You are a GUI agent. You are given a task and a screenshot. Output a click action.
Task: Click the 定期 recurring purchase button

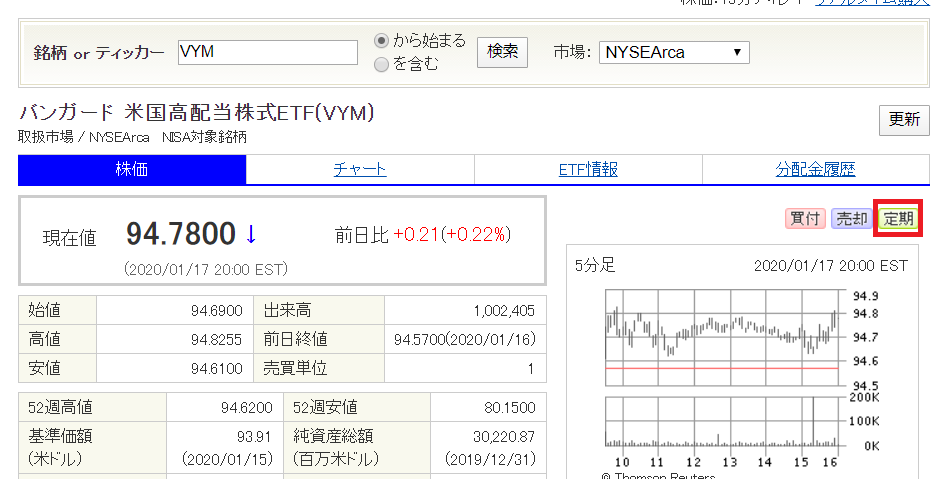point(898,218)
